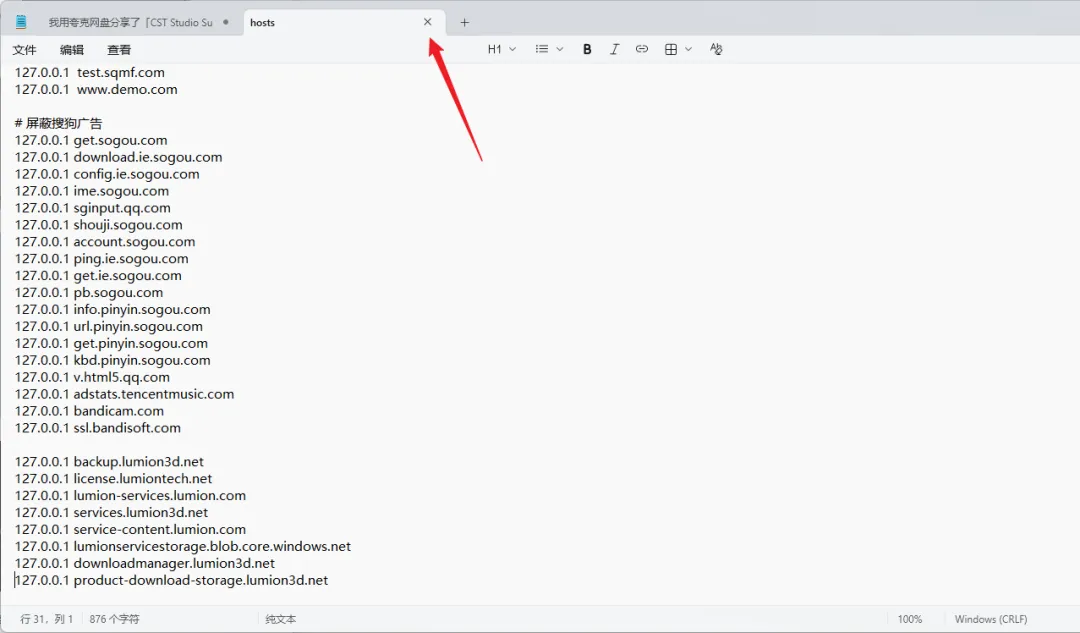The image size is (1080, 633).
Task: Click the line shouji.sogou.com
Action: pyautogui.click(x=98, y=225)
